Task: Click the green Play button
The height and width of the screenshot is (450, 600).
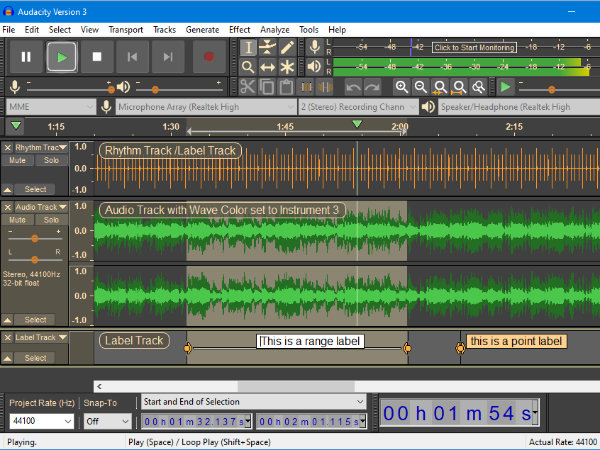Action: point(62,57)
